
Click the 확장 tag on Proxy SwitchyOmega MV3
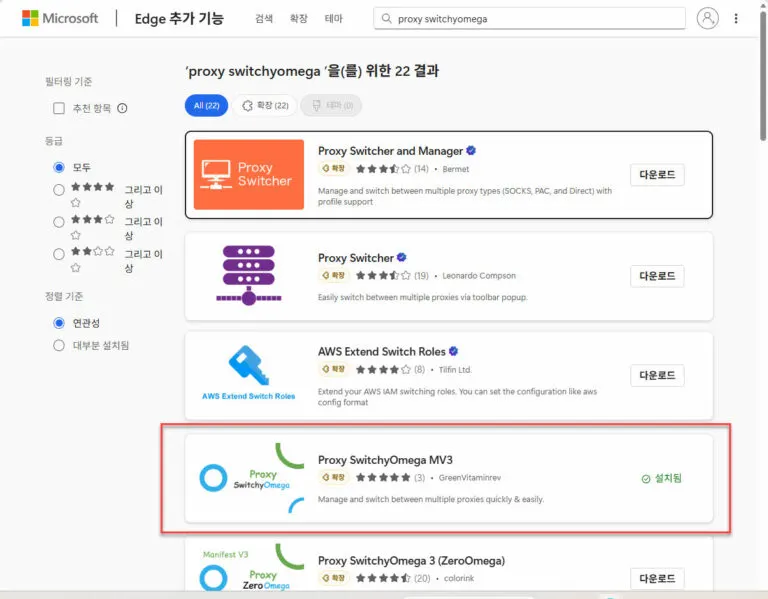[x=334, y=477]
